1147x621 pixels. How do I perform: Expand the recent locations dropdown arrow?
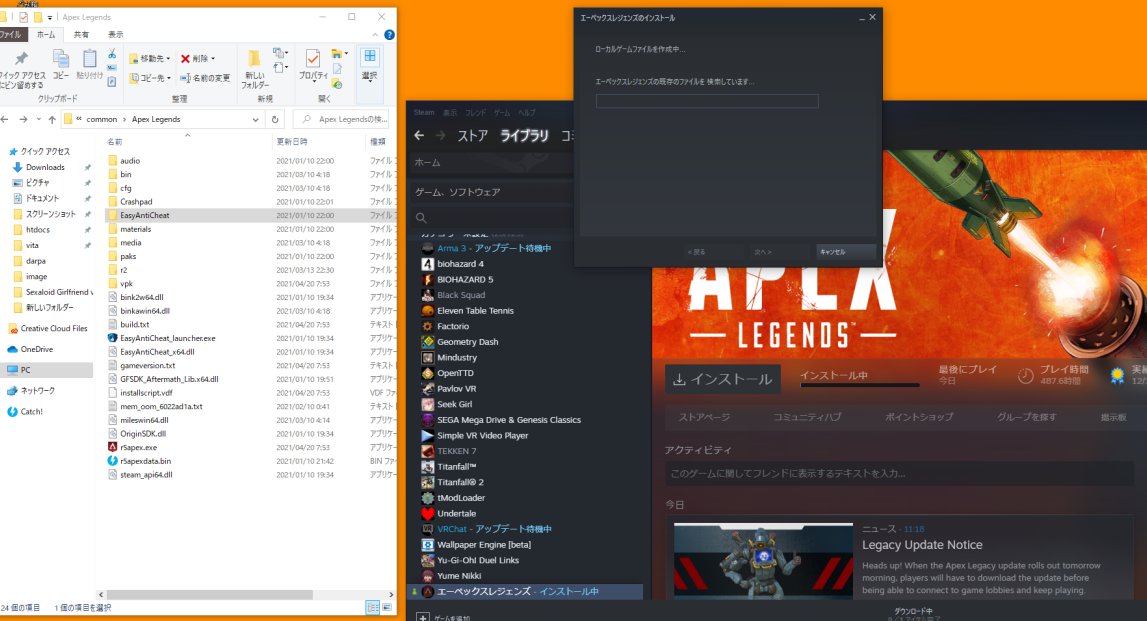click(x=38, y=119)
